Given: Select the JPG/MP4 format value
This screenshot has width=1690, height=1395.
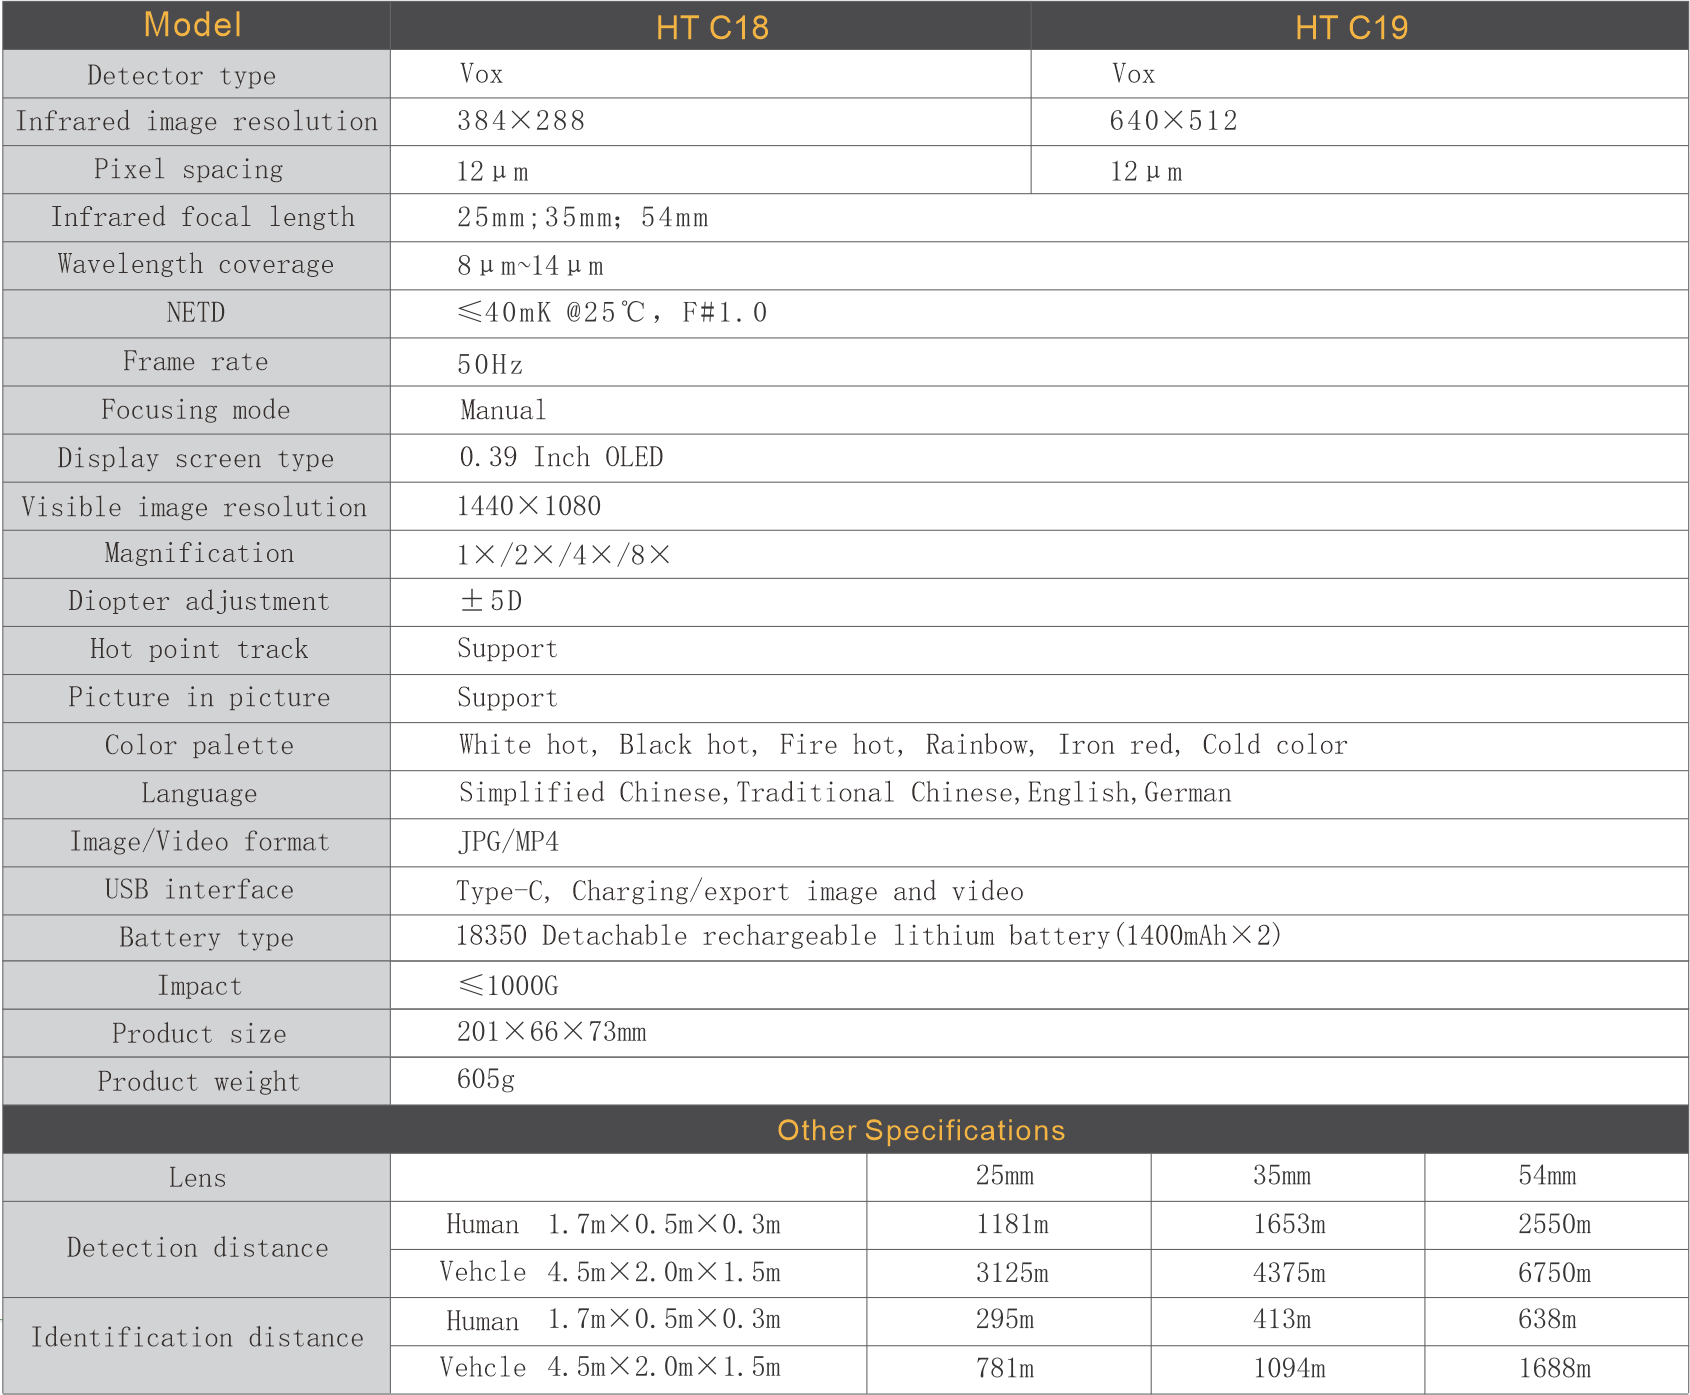Looking at the screenshot, I should point(508,842).
